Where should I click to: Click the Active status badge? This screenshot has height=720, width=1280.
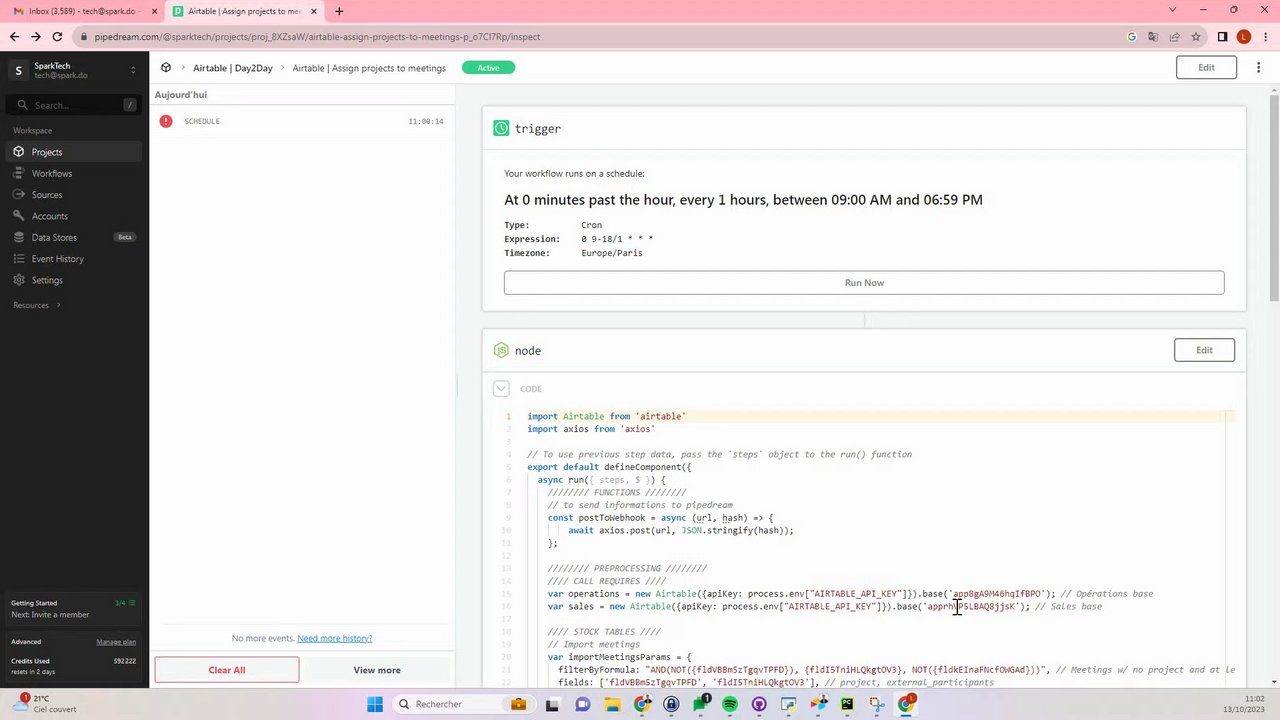tap(488, 68)
